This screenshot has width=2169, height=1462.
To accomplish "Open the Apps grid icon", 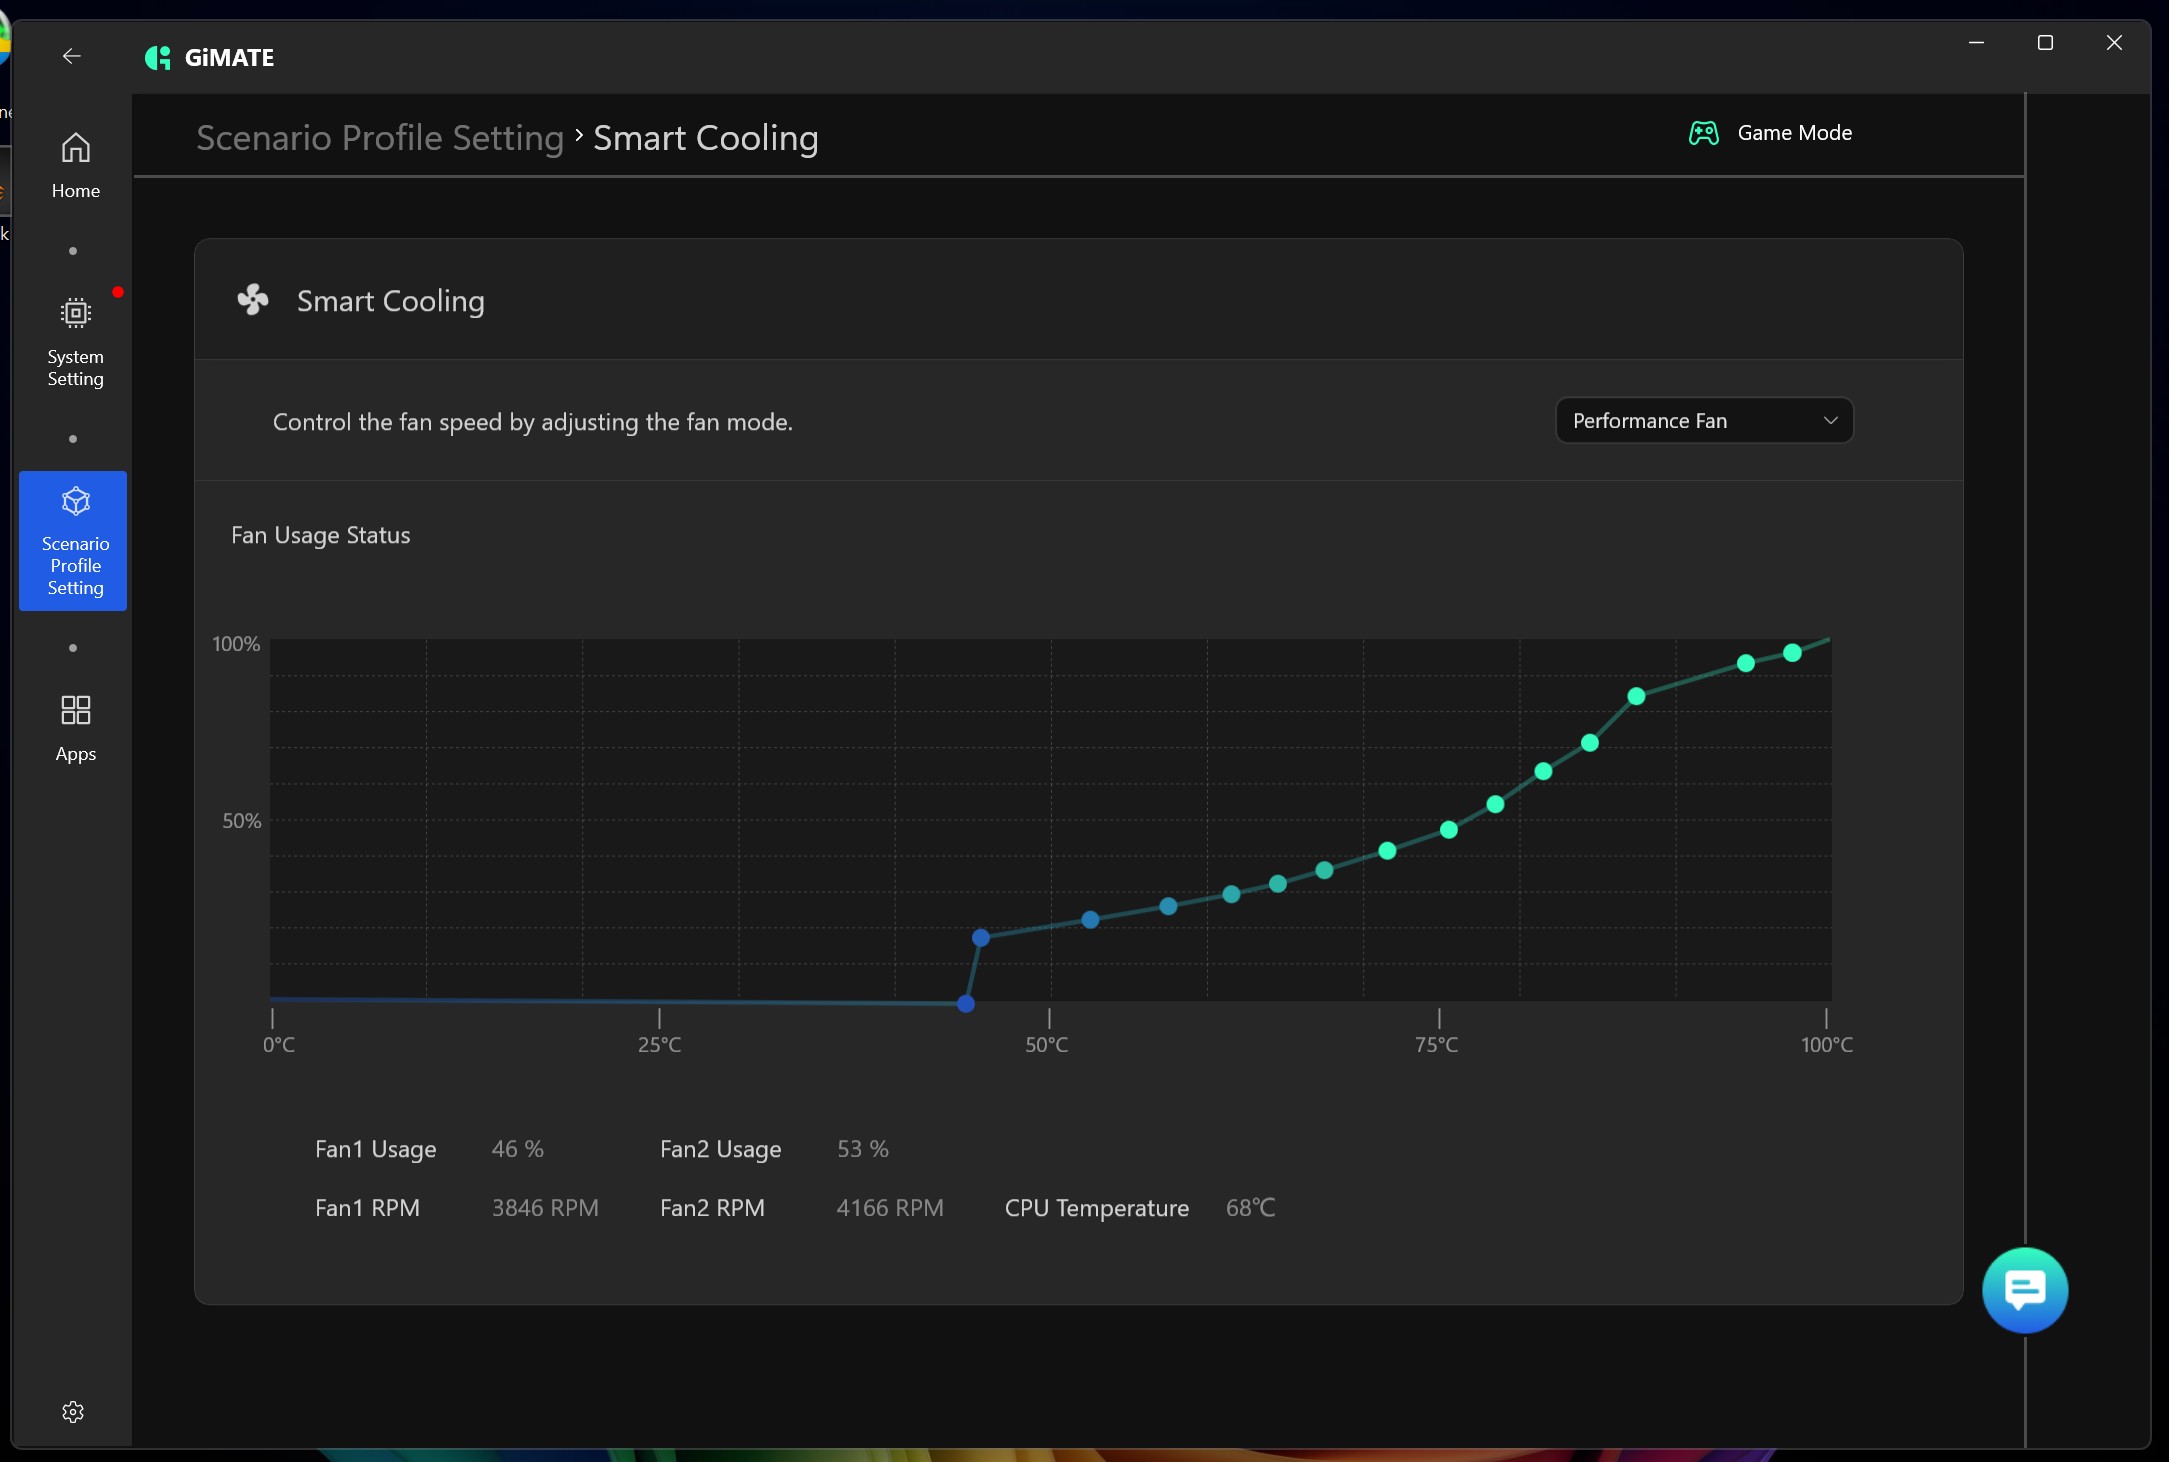I will 76,710.
